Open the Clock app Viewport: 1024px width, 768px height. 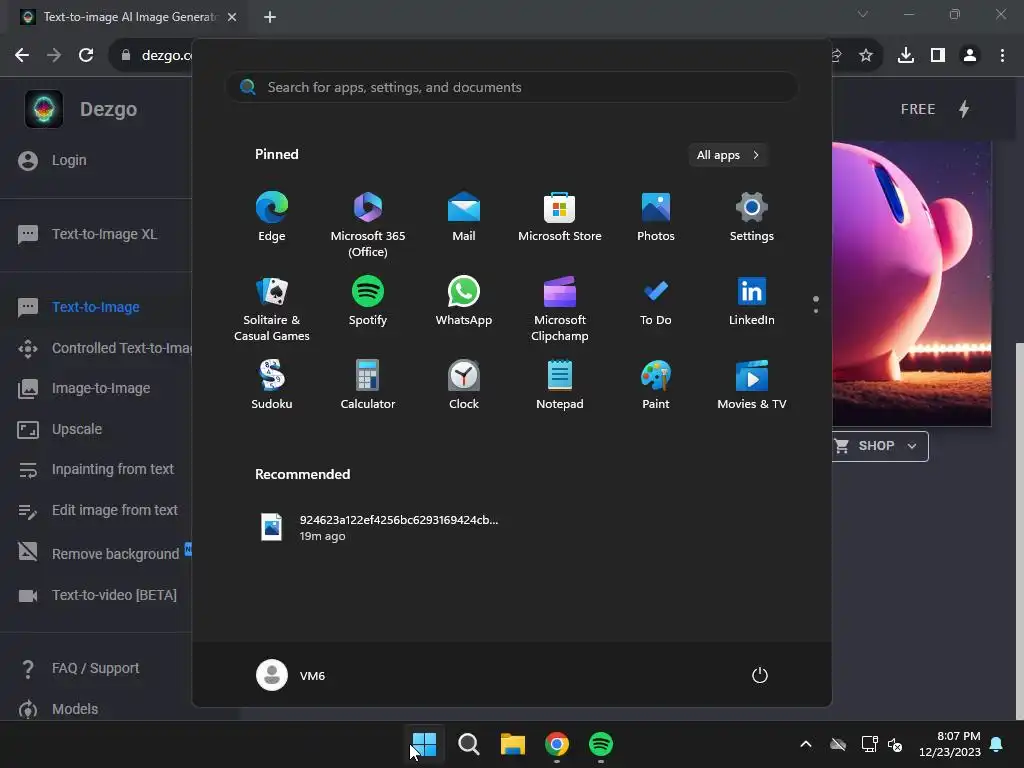pos(464,385)
